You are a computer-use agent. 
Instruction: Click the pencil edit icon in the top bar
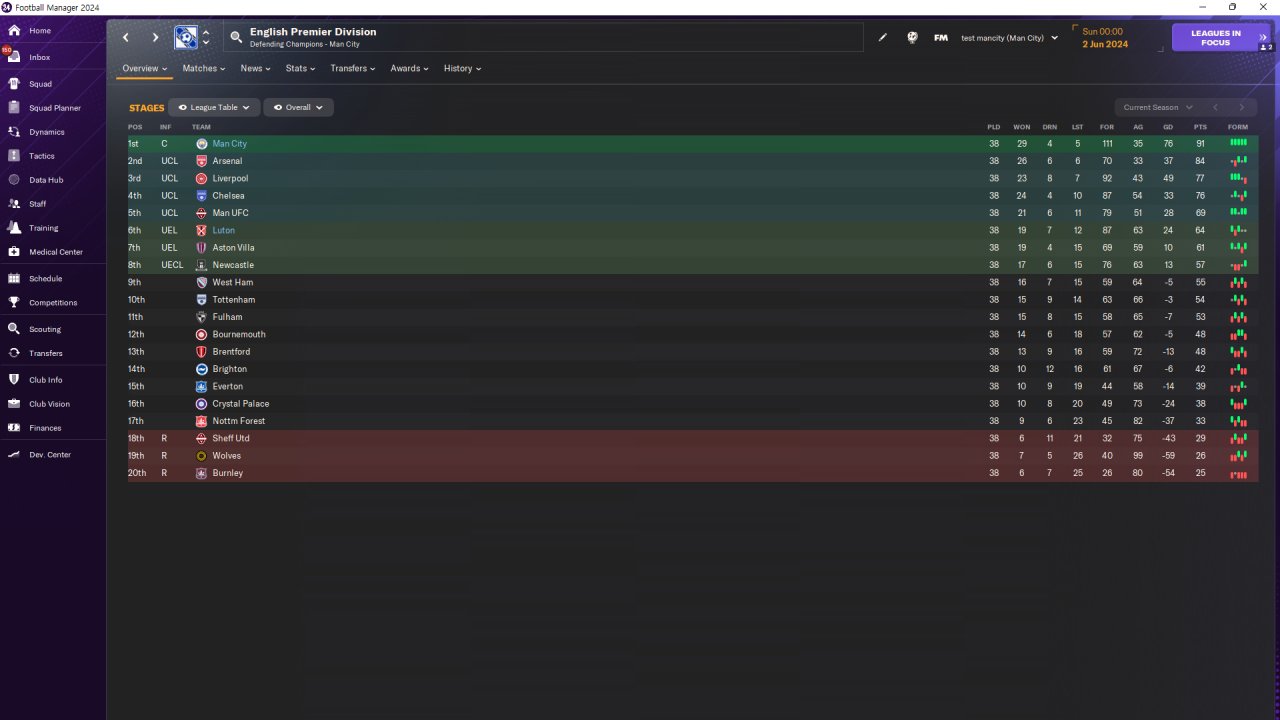(x=883, y=38)
